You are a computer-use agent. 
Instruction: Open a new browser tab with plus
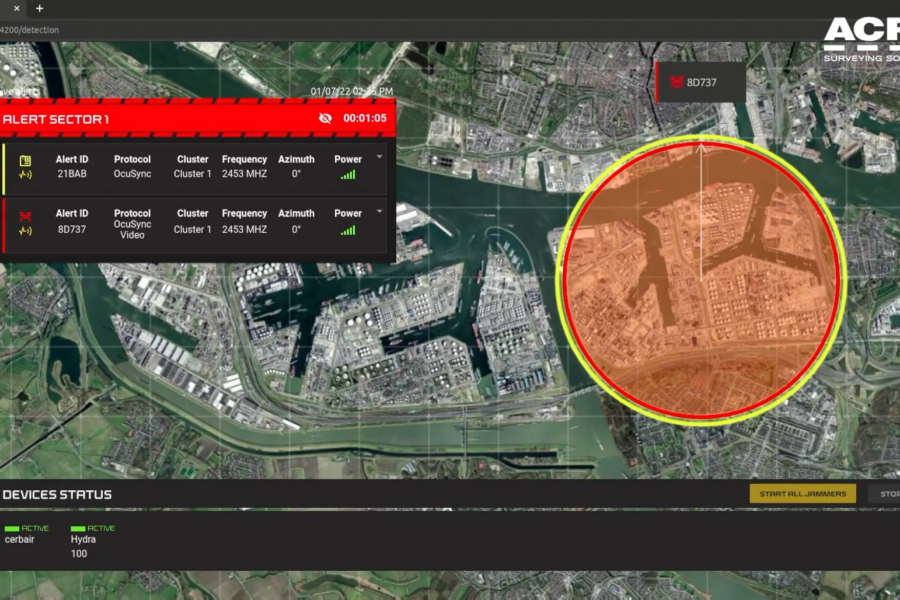coord(40,8)
